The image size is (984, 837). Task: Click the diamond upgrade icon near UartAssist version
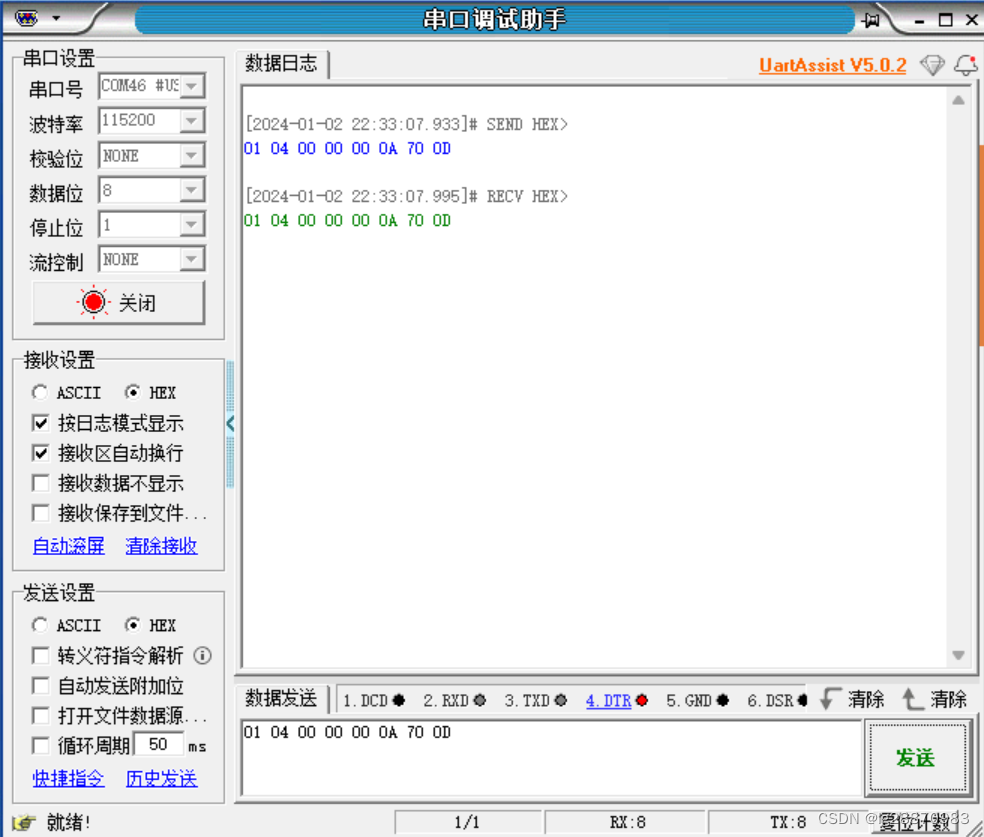932,65
